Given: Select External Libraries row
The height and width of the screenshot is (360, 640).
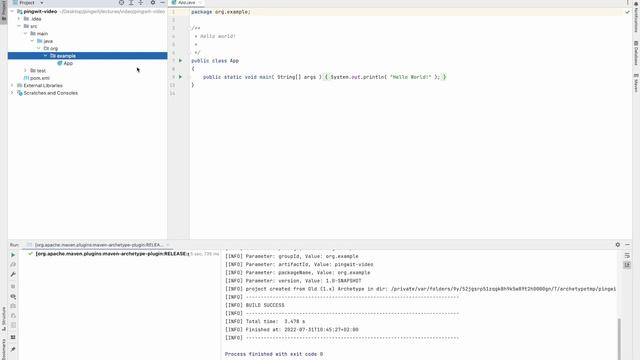Looking at the screenshot, I should coord(40,85).
